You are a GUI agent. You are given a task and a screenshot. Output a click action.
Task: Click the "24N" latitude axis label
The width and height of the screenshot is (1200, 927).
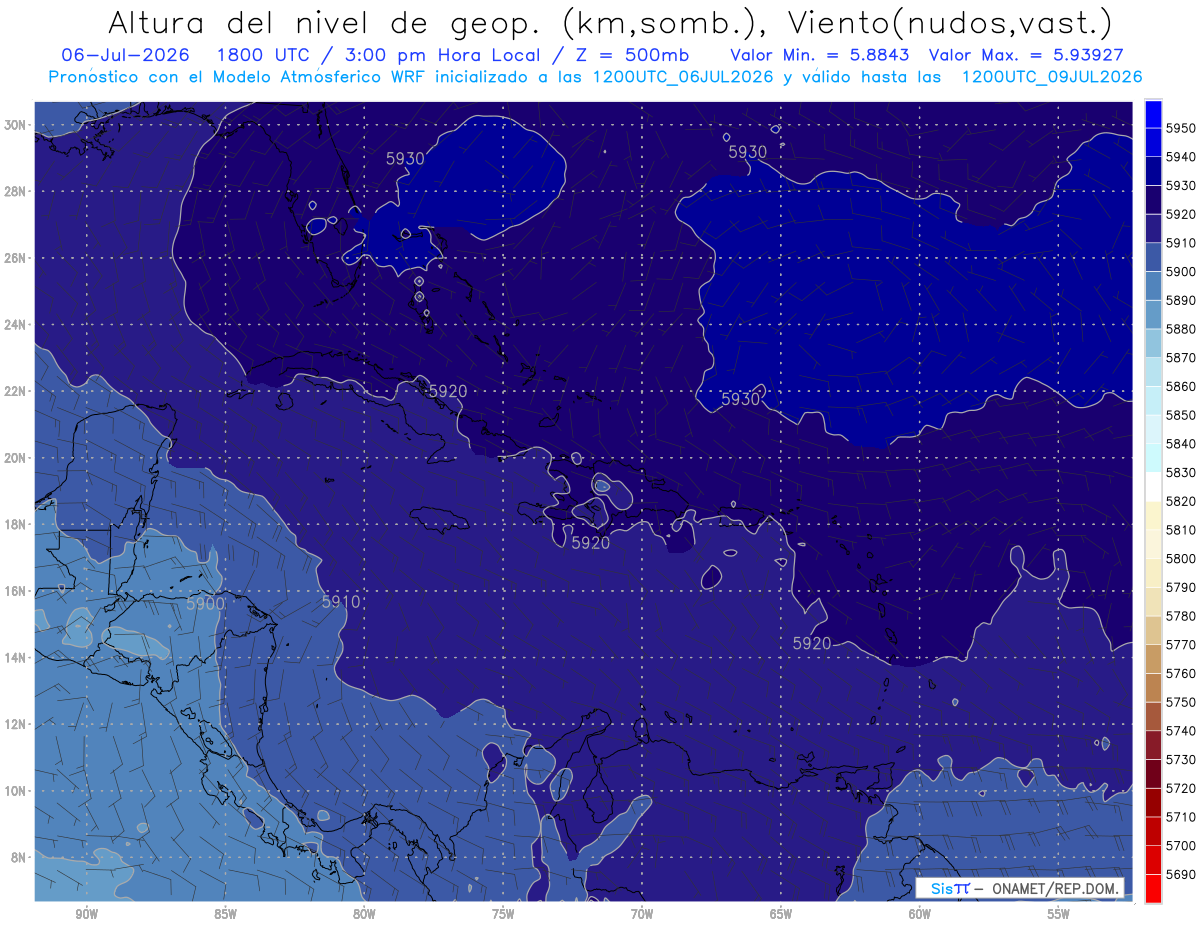(x=15, y=325)
